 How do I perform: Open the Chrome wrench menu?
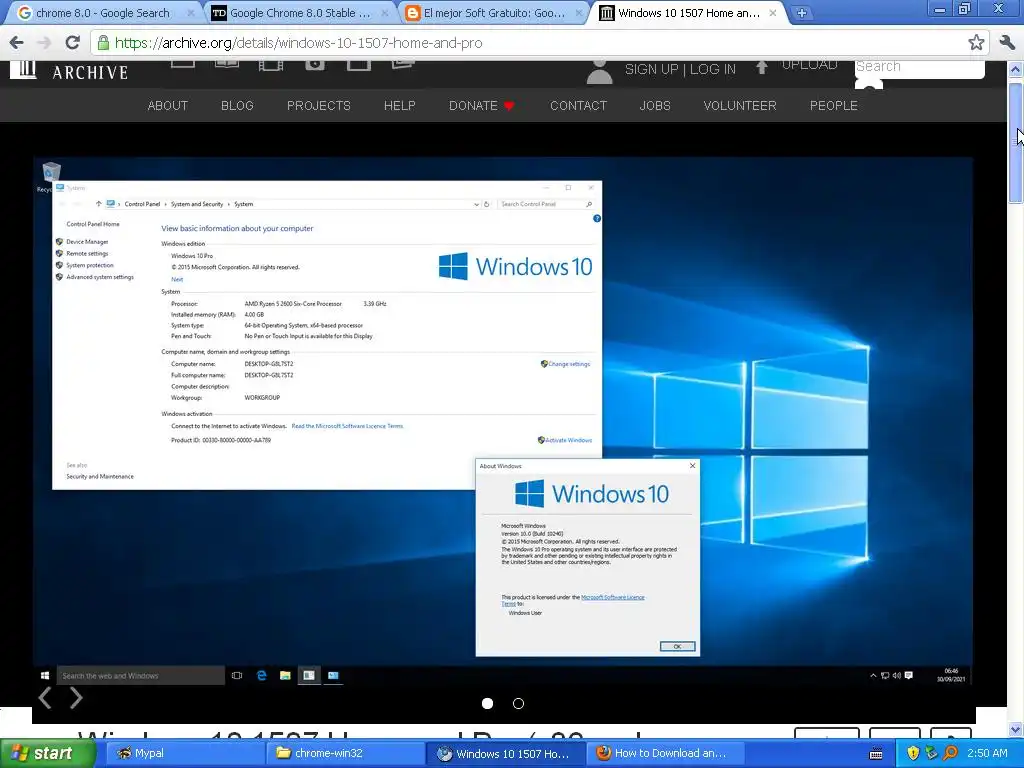[1007, 43]
